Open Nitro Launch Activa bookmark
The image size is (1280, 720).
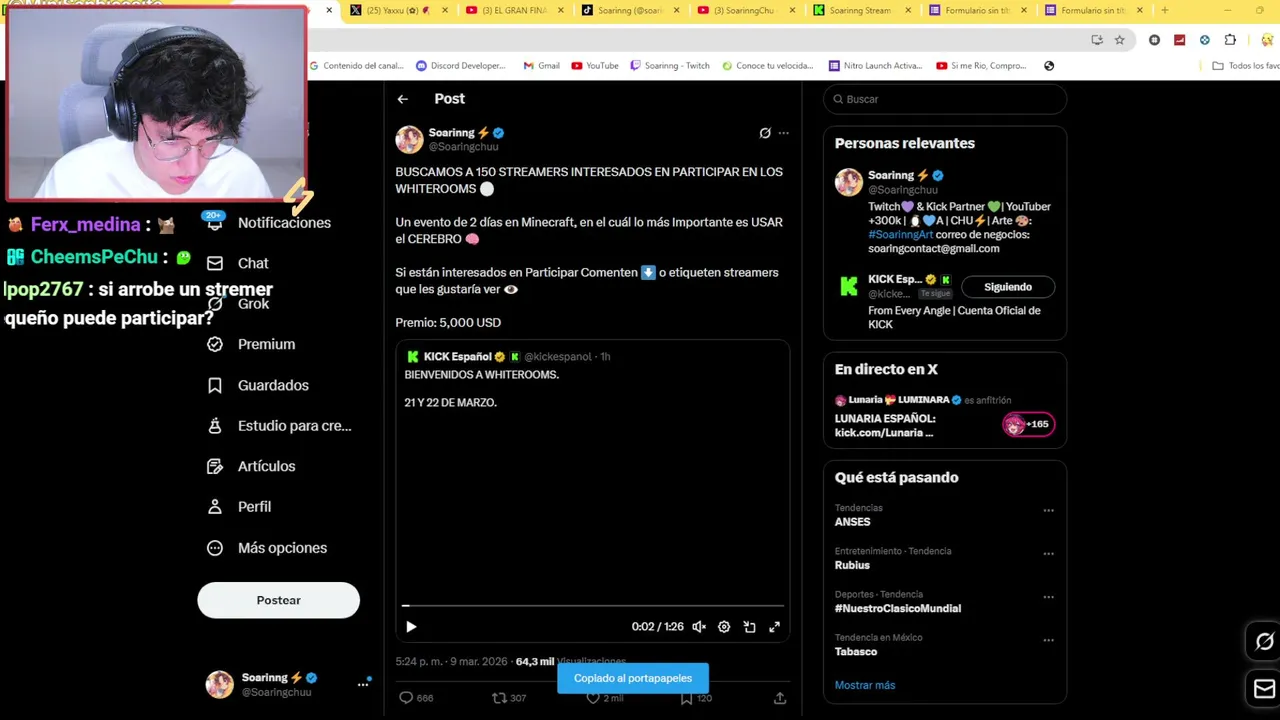tap(875, 66)
